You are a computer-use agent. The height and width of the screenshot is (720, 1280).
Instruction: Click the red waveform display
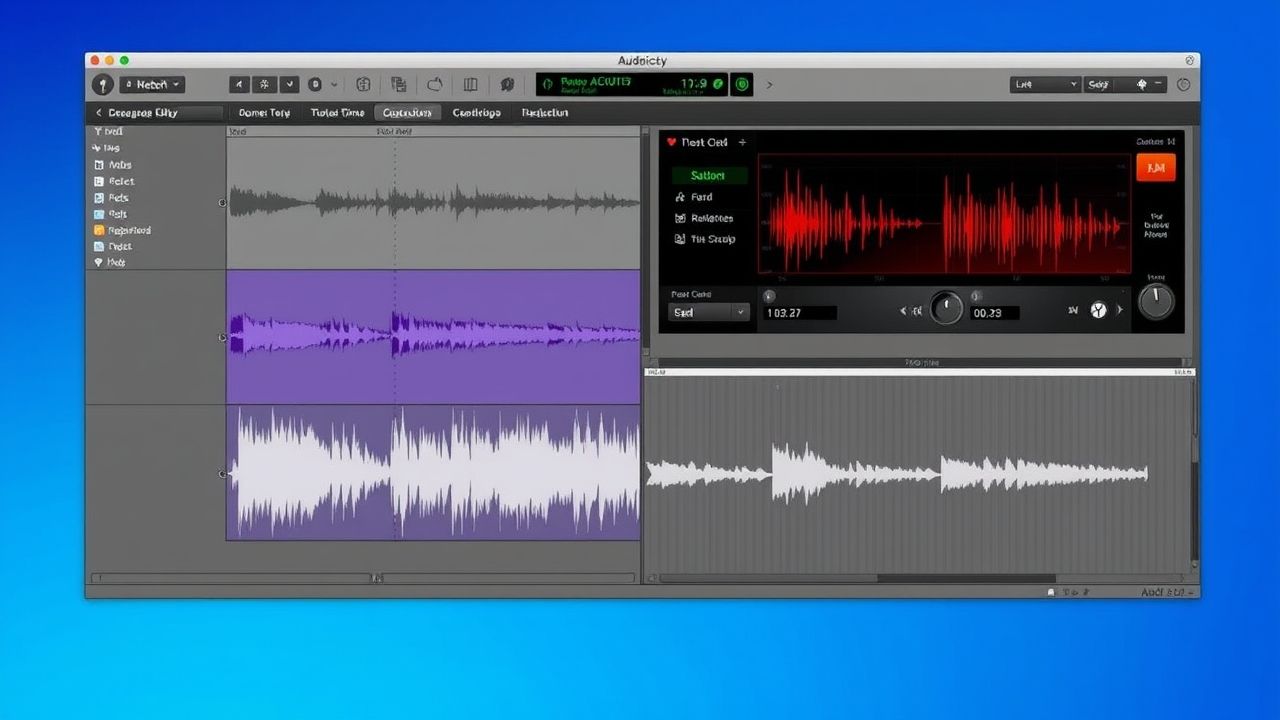944,215
